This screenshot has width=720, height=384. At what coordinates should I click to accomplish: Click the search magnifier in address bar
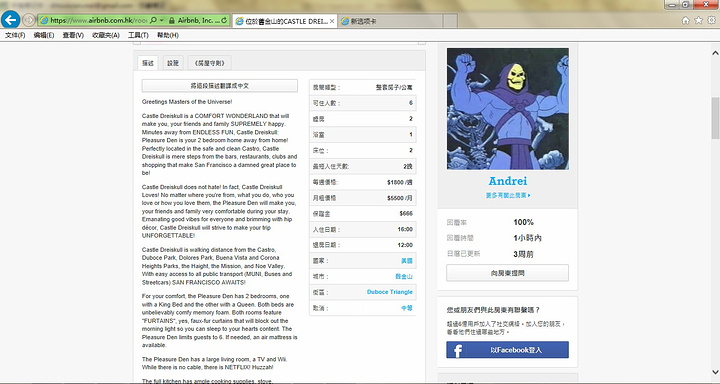[x=153, y=20]
